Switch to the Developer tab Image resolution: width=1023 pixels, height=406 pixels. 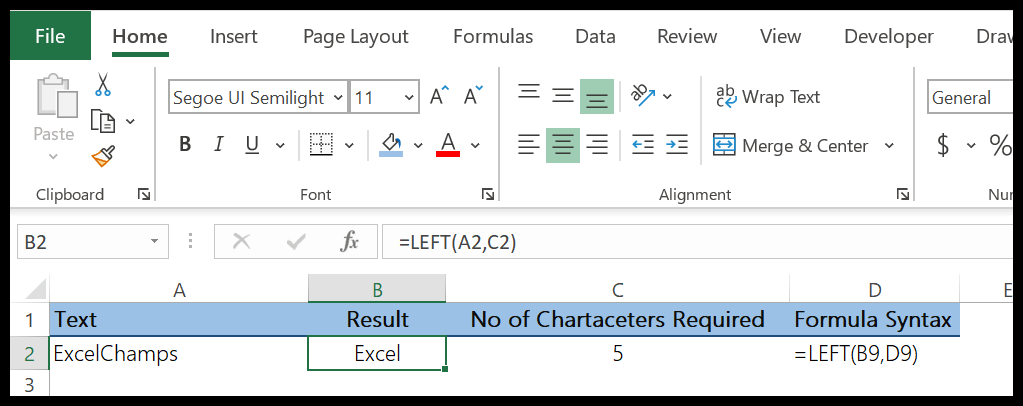click(889, 36)
